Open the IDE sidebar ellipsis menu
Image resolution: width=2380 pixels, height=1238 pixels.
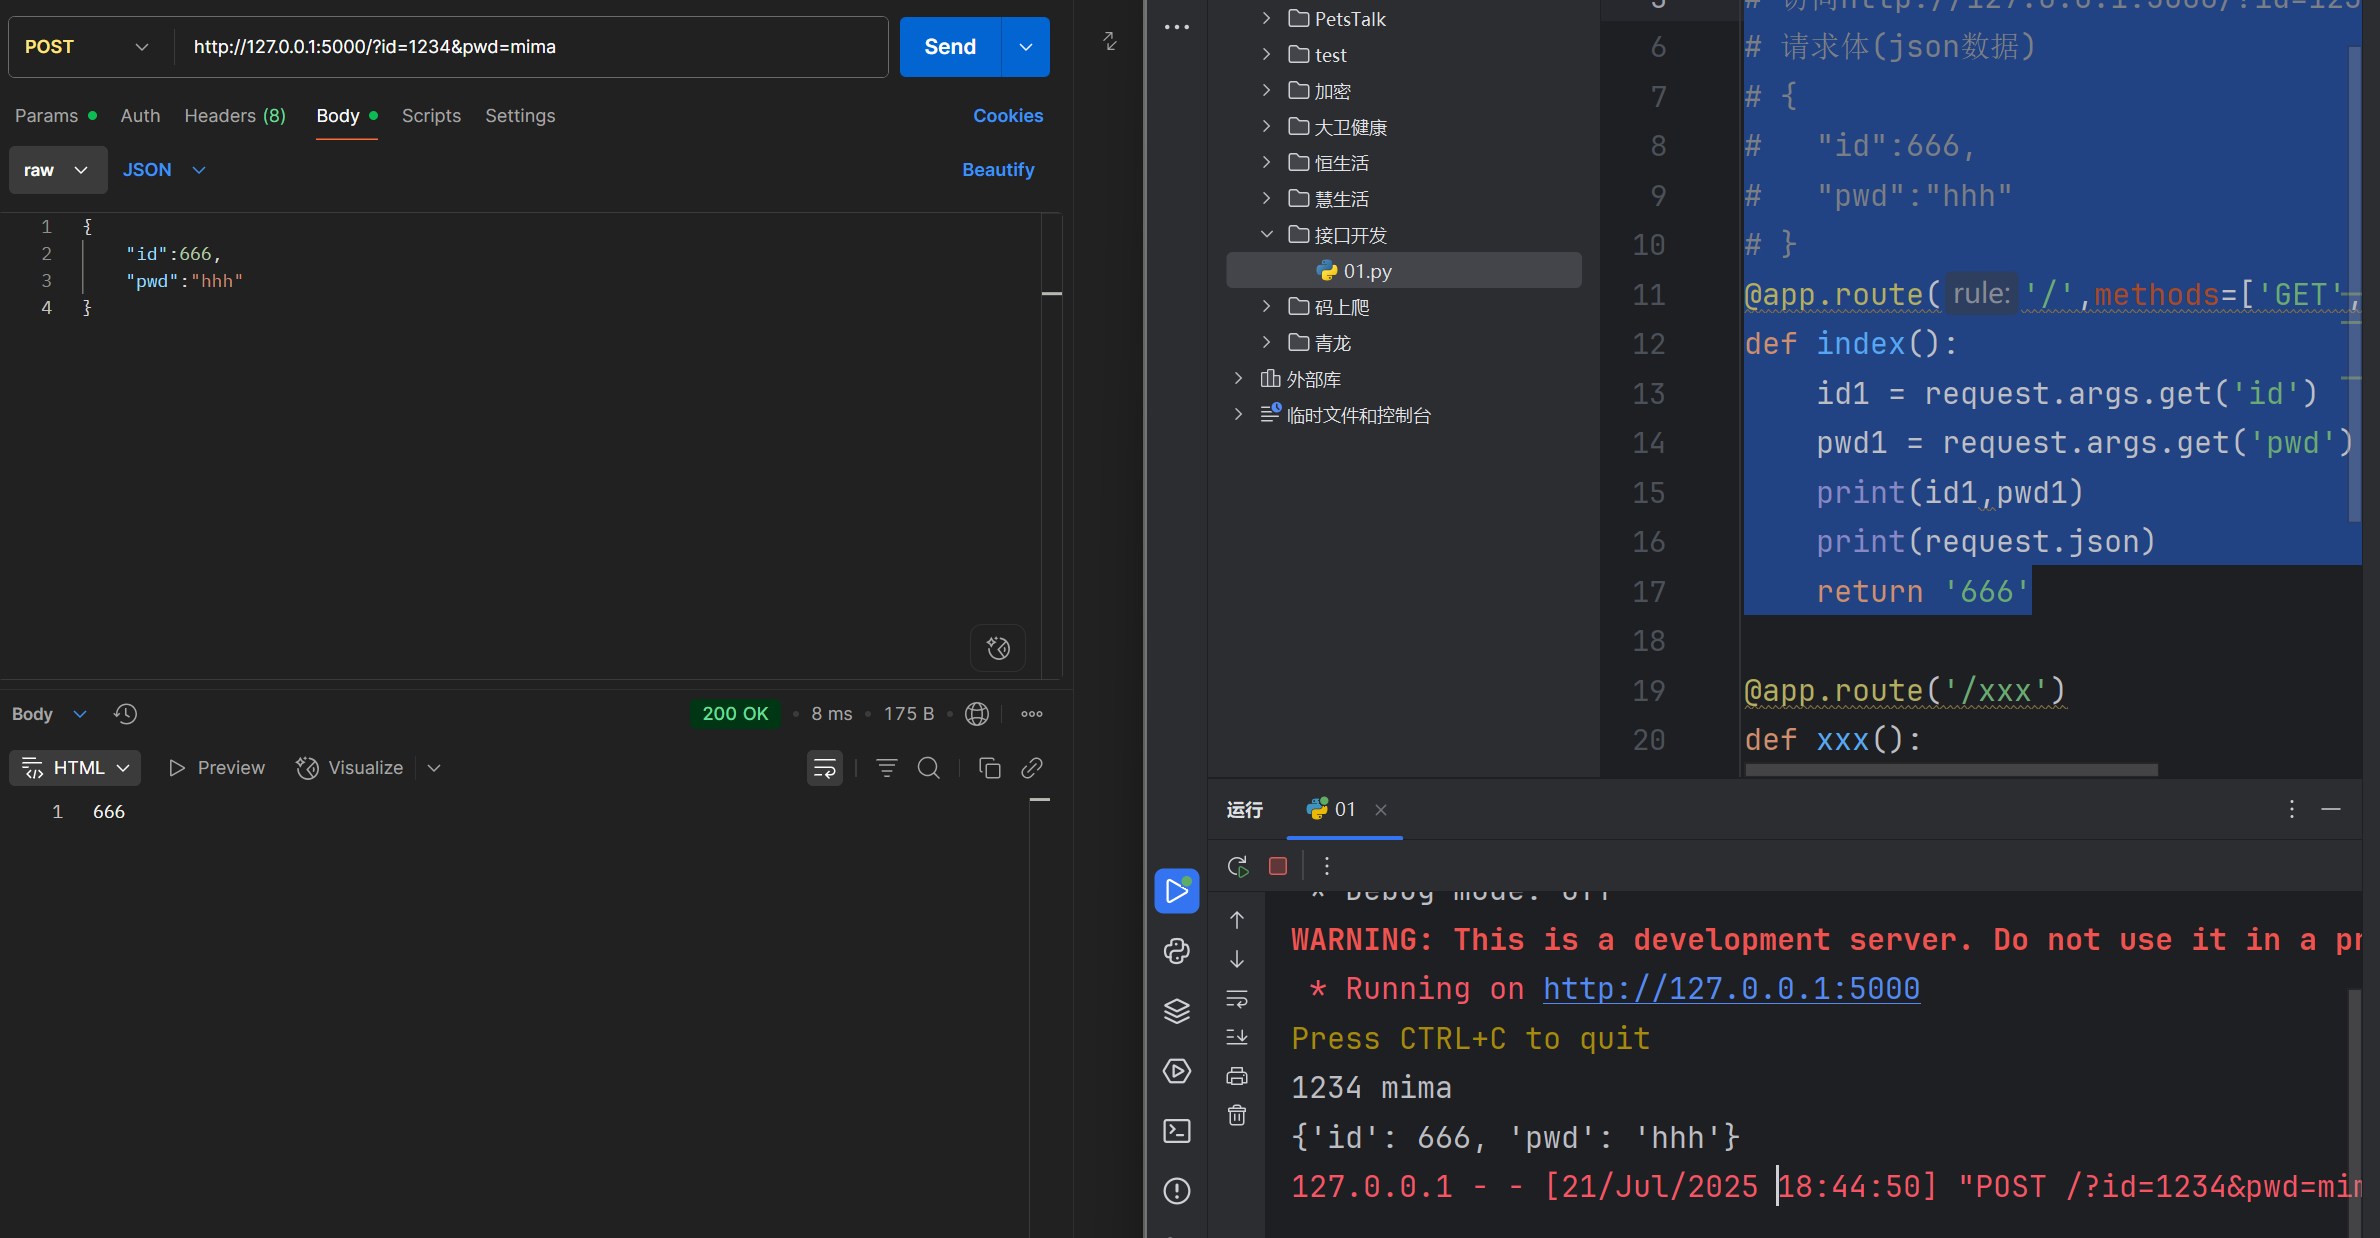1177,27
